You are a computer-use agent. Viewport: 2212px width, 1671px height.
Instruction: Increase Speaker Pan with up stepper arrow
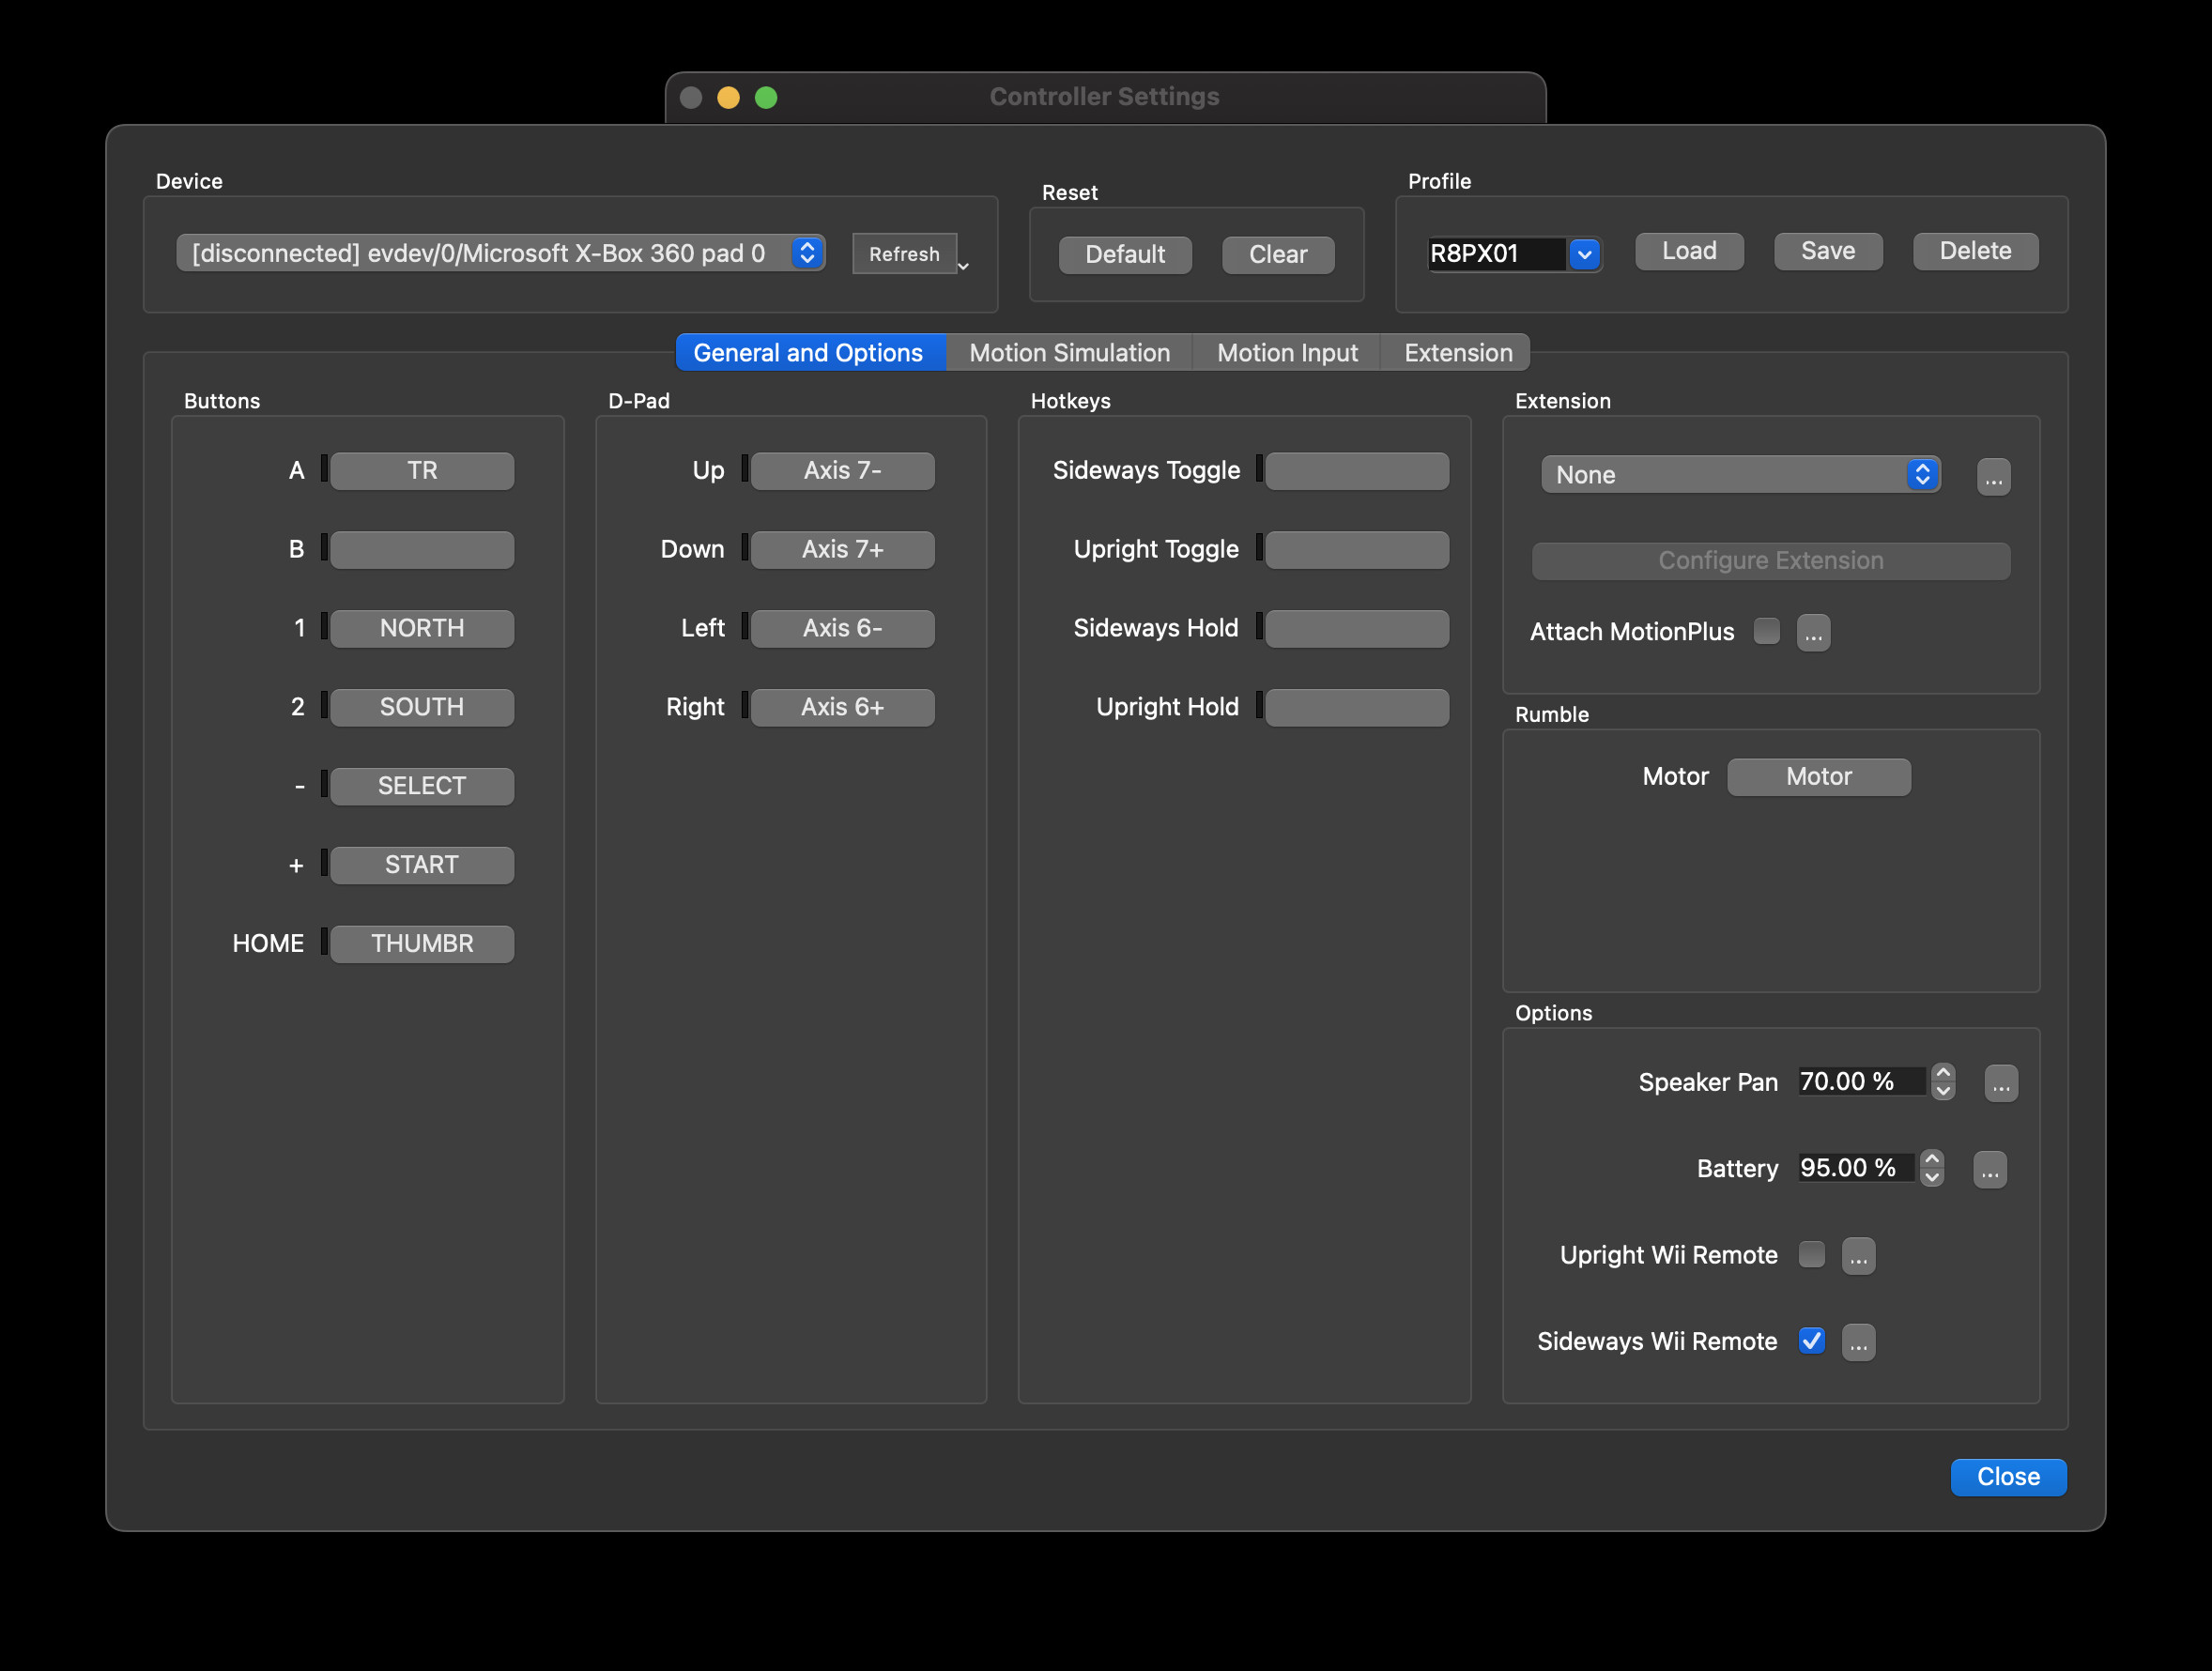[x=1943, y=1073]
